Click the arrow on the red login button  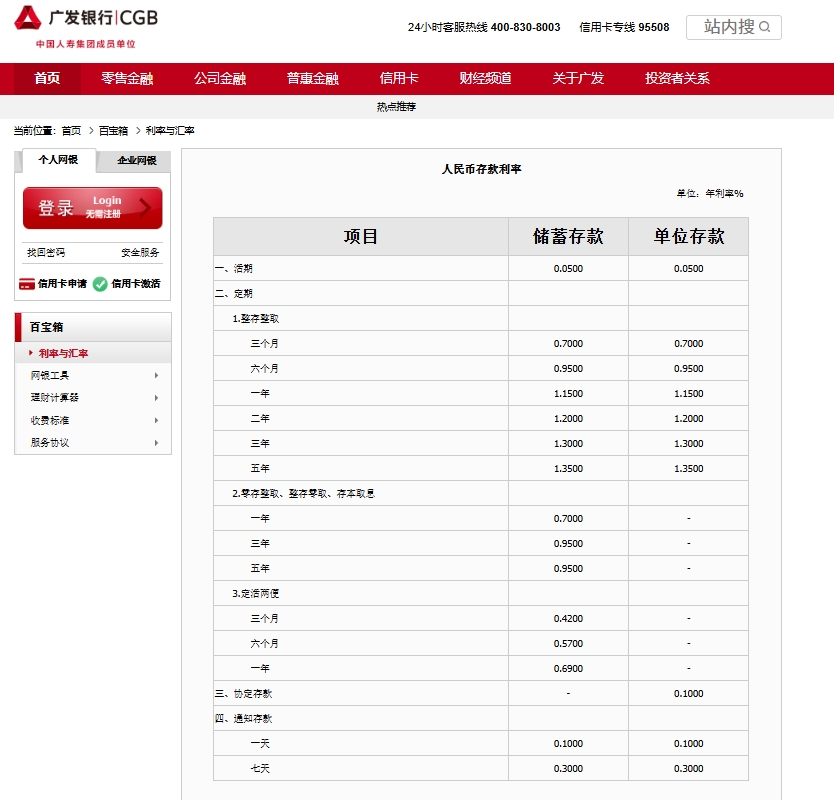click(145, 207)
